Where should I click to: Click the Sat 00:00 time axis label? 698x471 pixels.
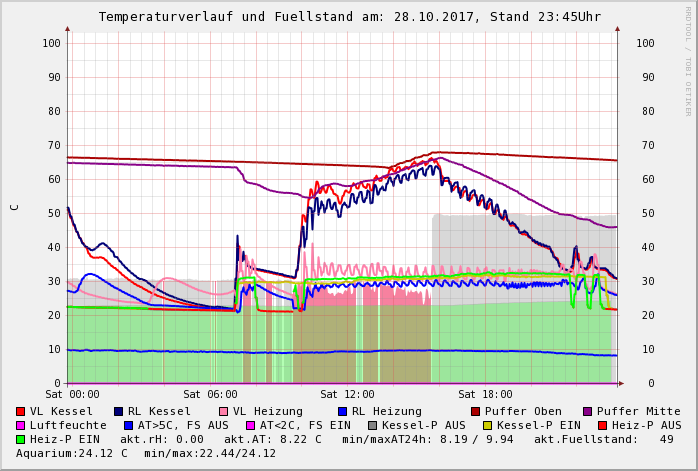point(72,395)
